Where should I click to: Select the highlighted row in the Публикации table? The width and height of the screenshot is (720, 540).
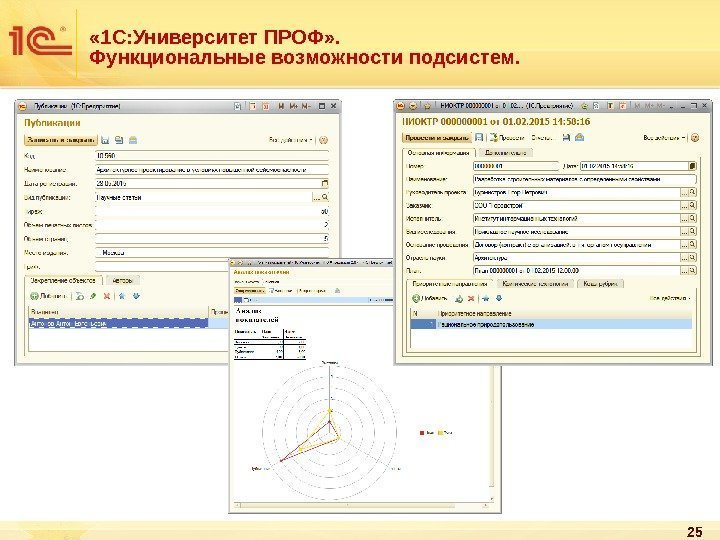(x=129, y=323)
